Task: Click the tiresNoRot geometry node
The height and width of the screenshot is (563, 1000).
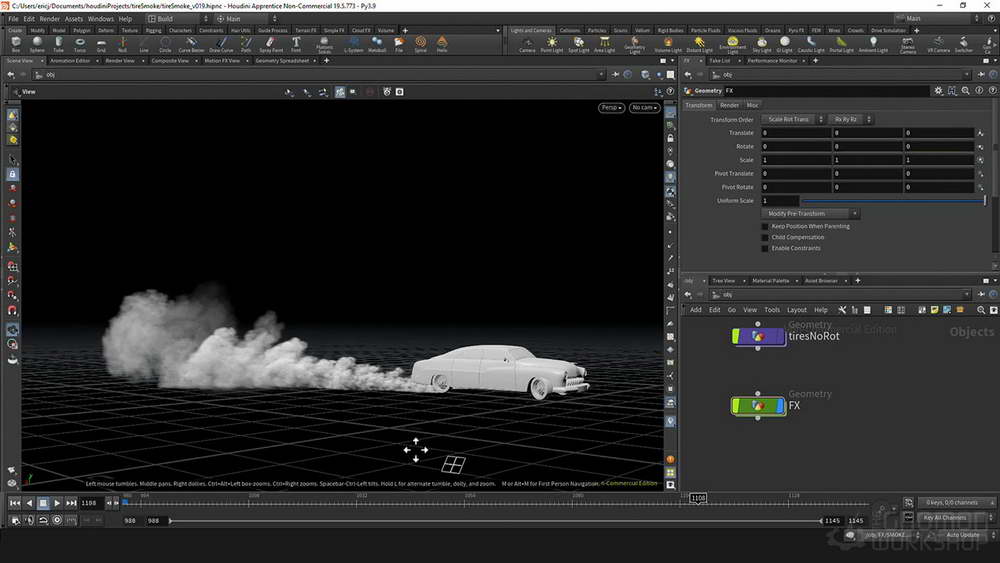Action: (758, 336)
